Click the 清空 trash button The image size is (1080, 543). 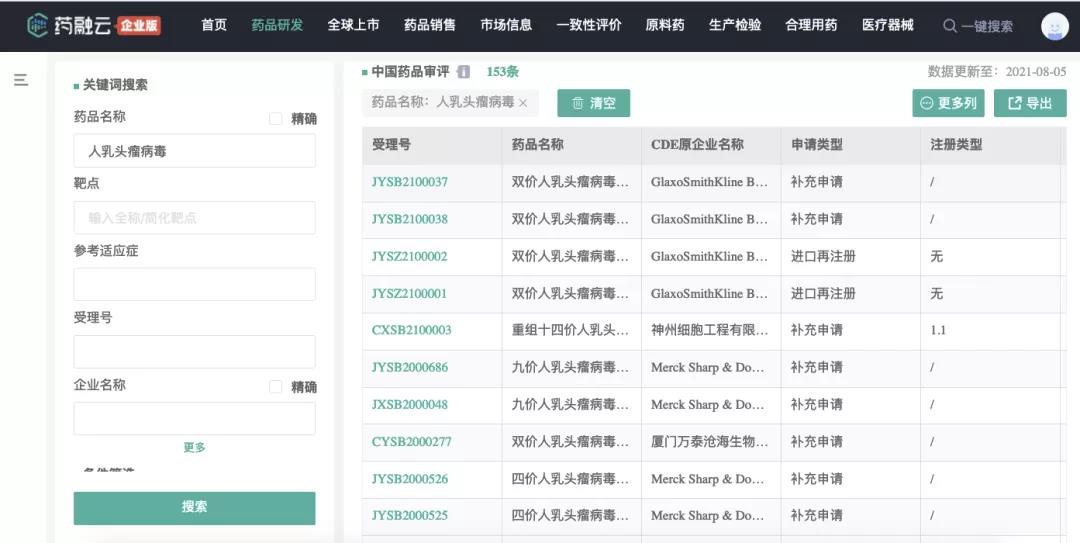click(x=593, y=103)
